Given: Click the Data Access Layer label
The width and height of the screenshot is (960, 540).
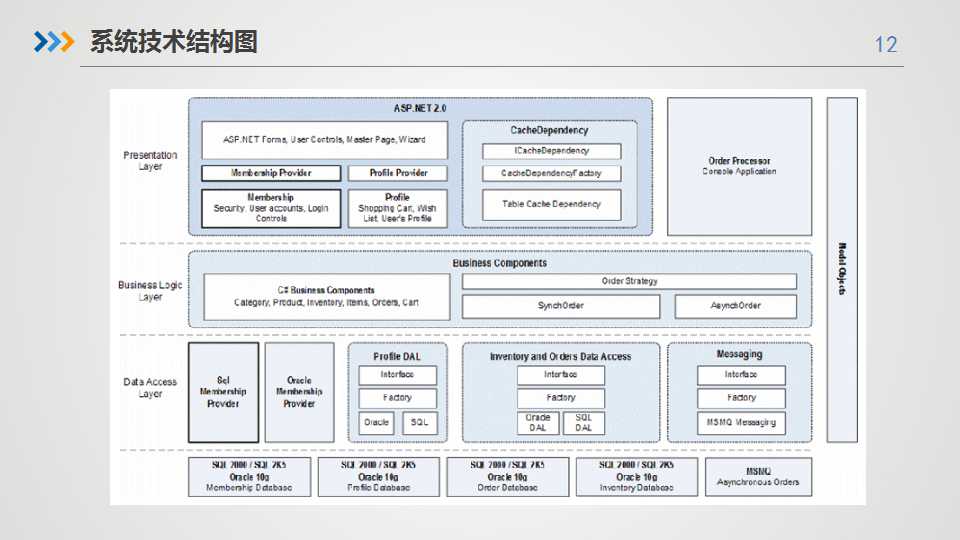Looking at the screenshot, I should coord(150,388).
